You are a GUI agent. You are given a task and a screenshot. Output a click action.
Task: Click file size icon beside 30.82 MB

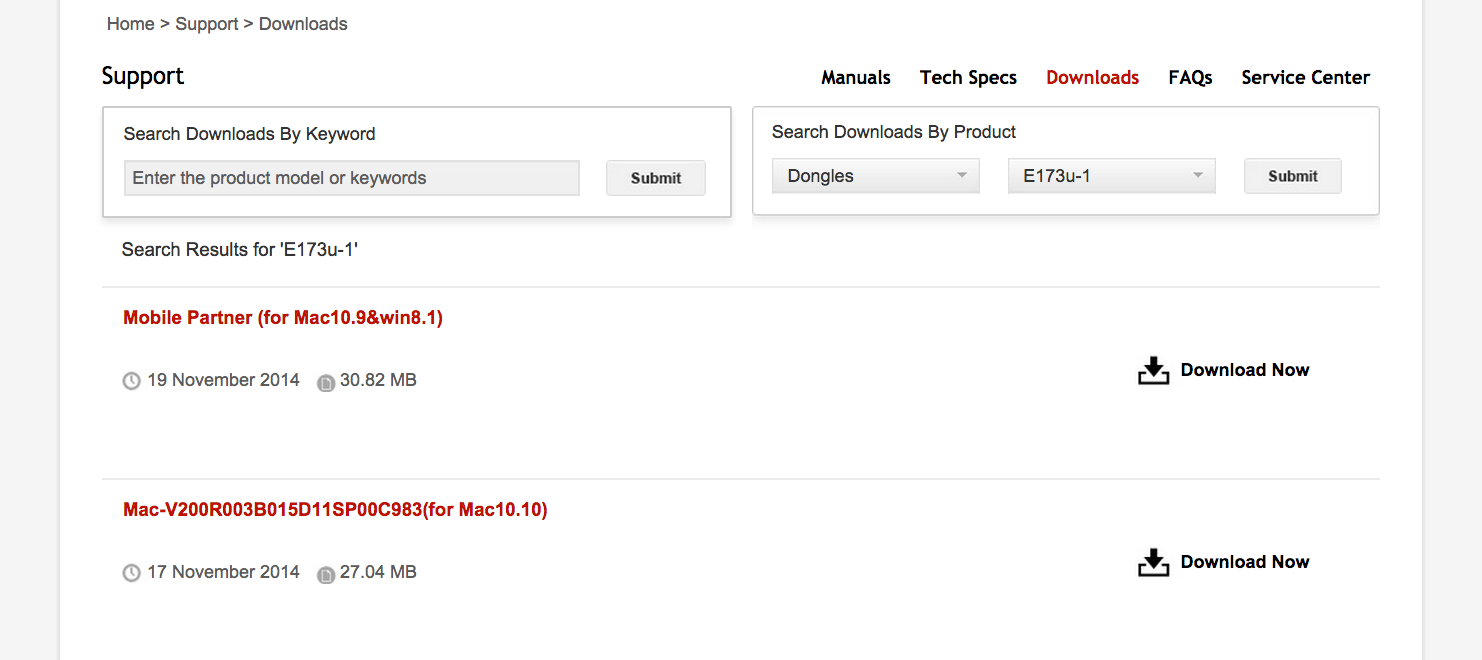(x=325, y=382)
